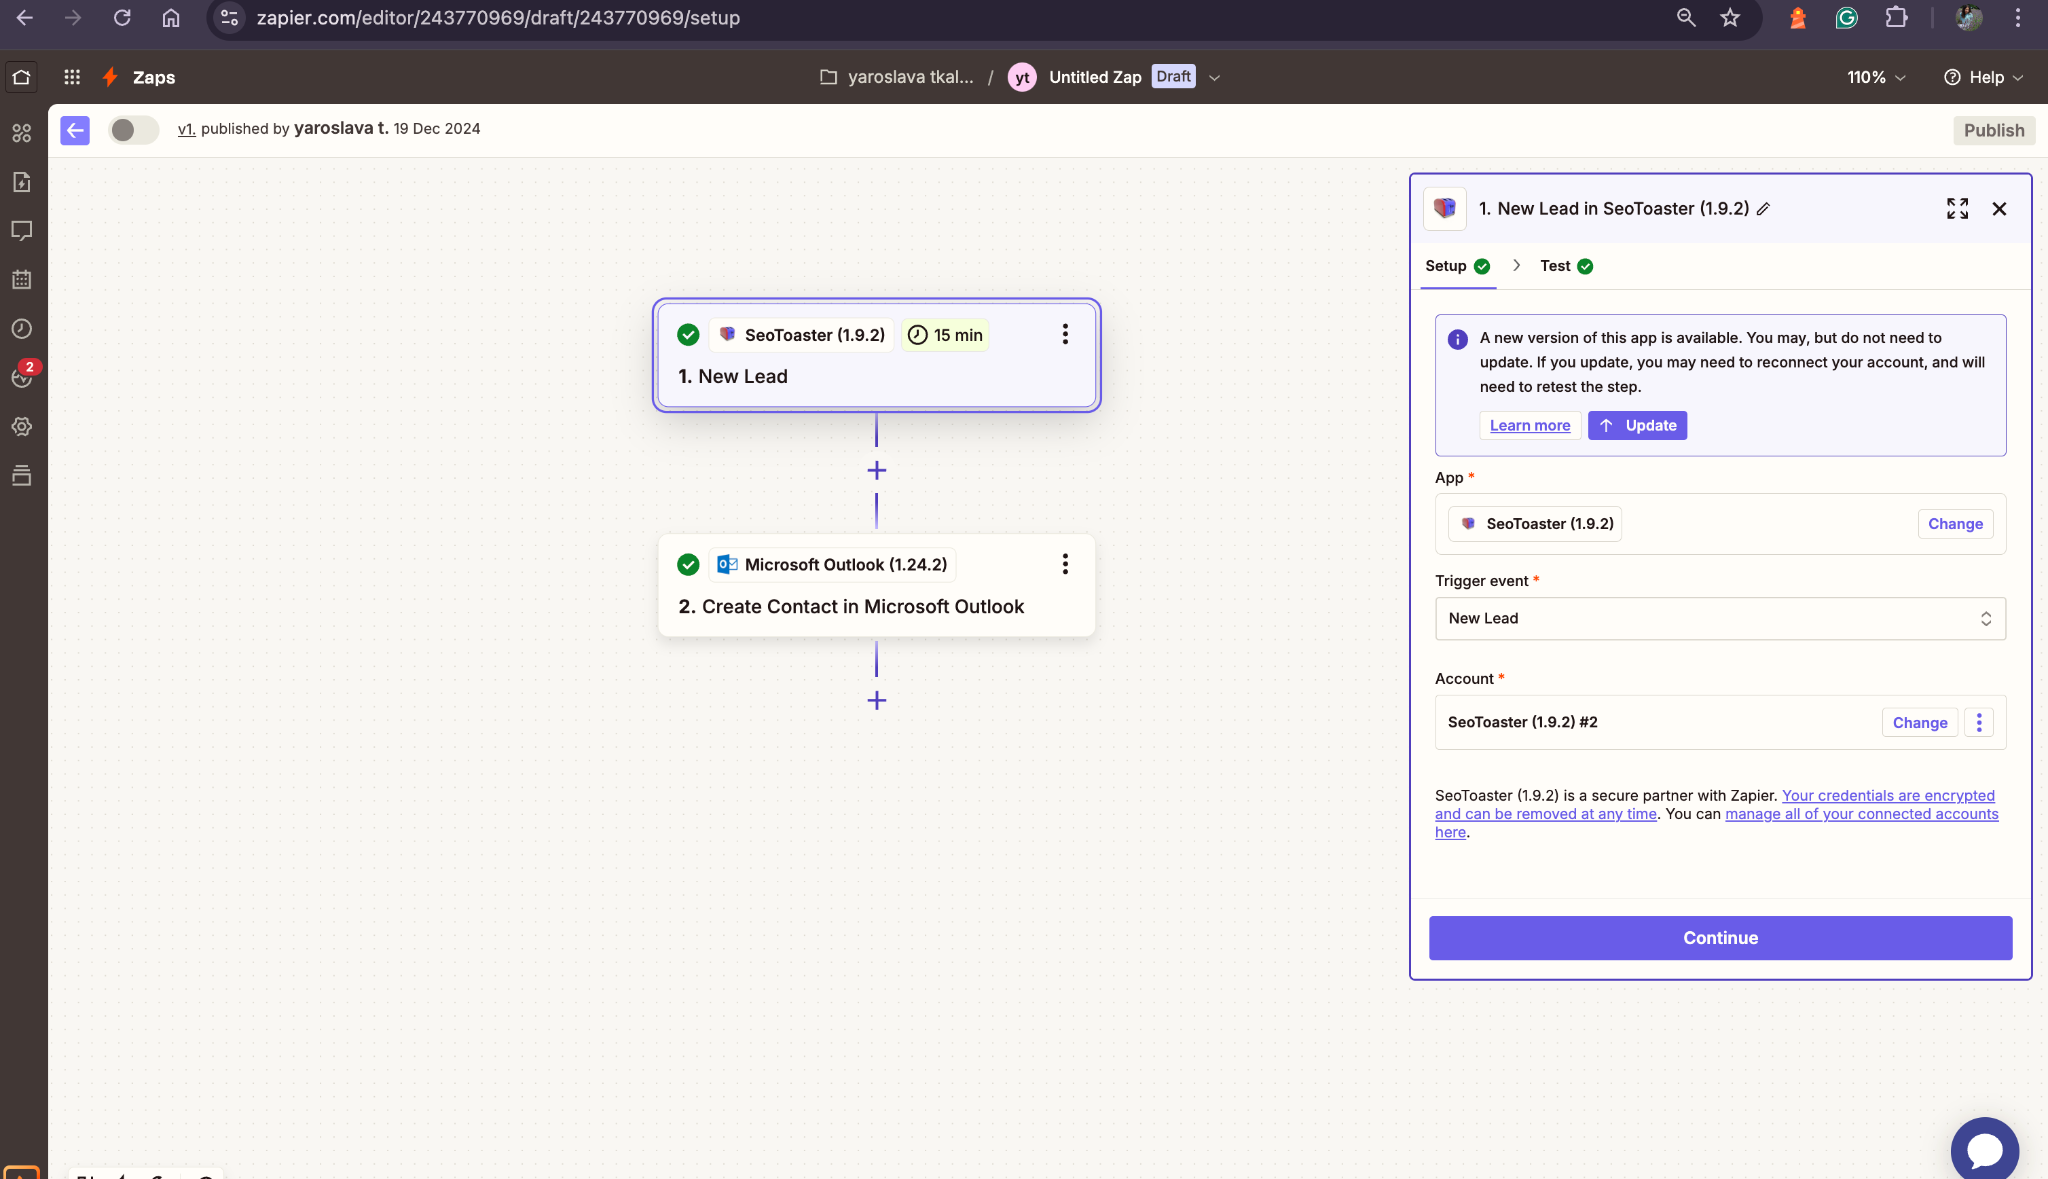
Task: Open the calendar icon in sidebar
Action: tap(22, 280)
